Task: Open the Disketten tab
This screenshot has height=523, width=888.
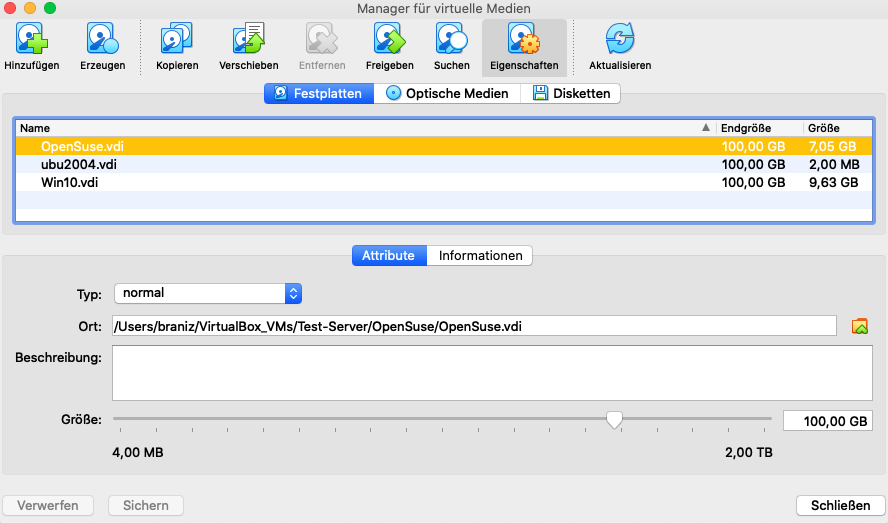Action: 571,93
